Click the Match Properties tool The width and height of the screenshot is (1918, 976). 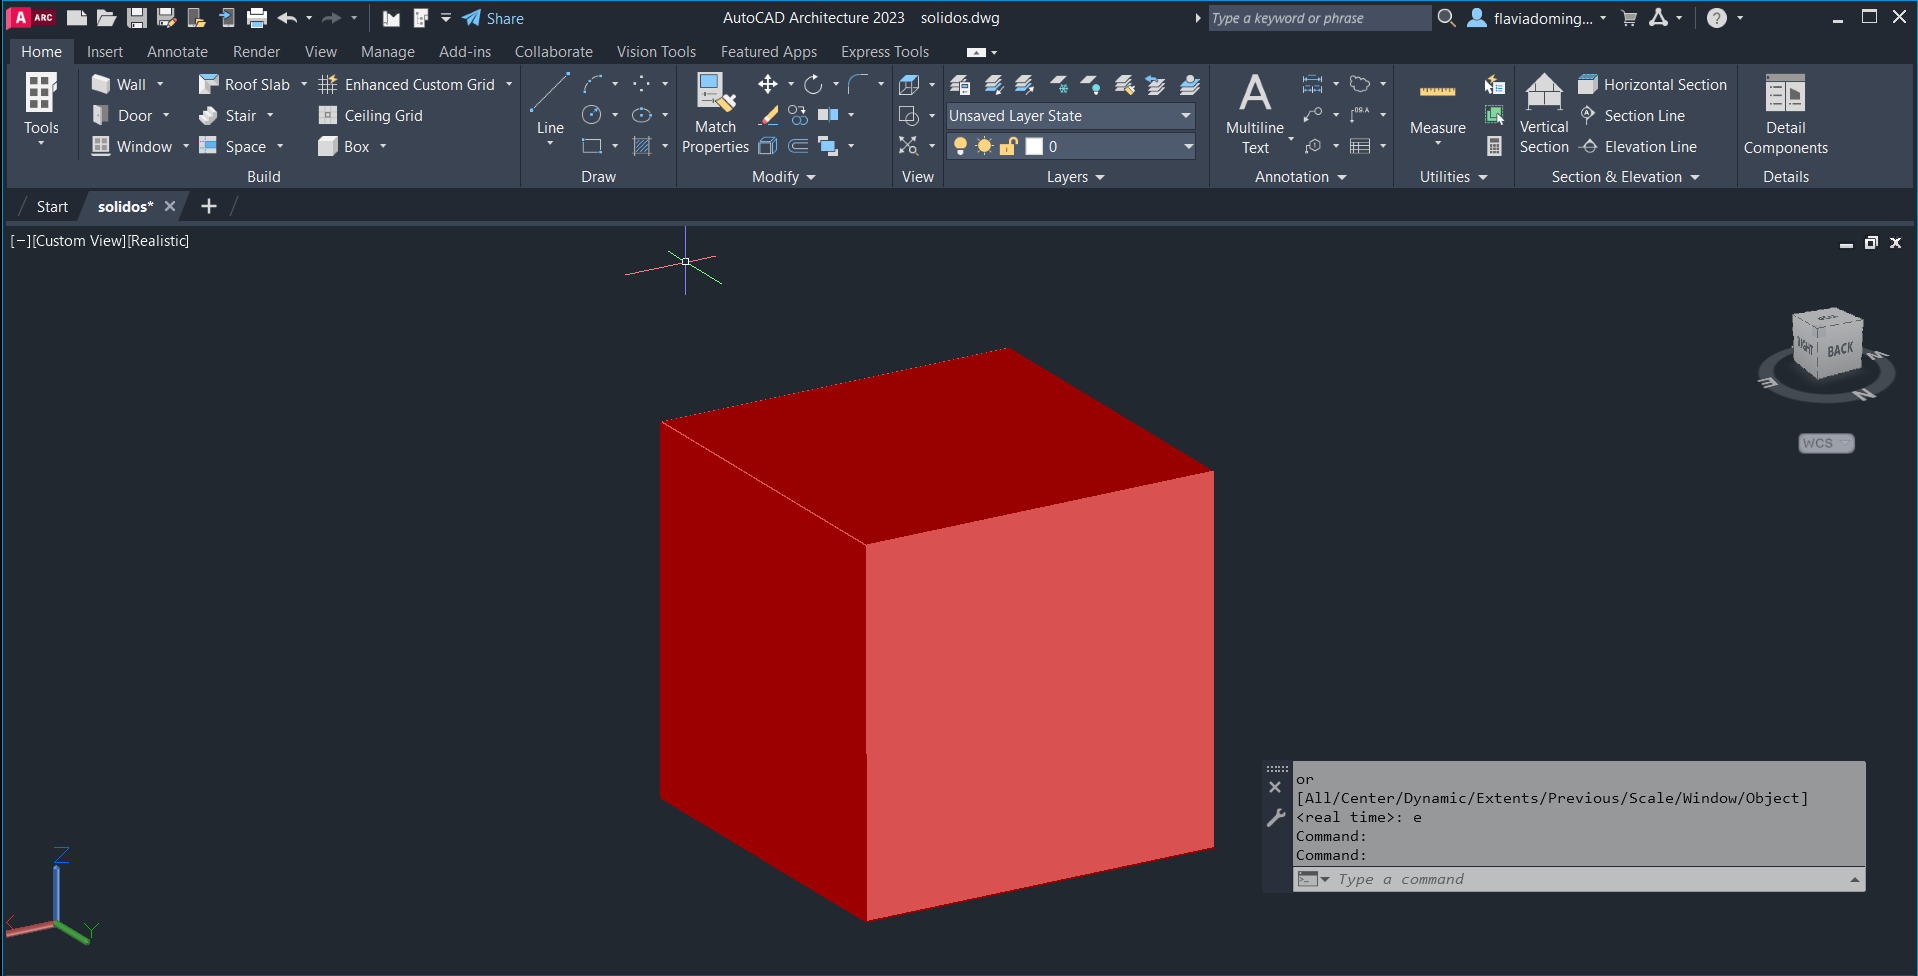[x=715, y=113]
